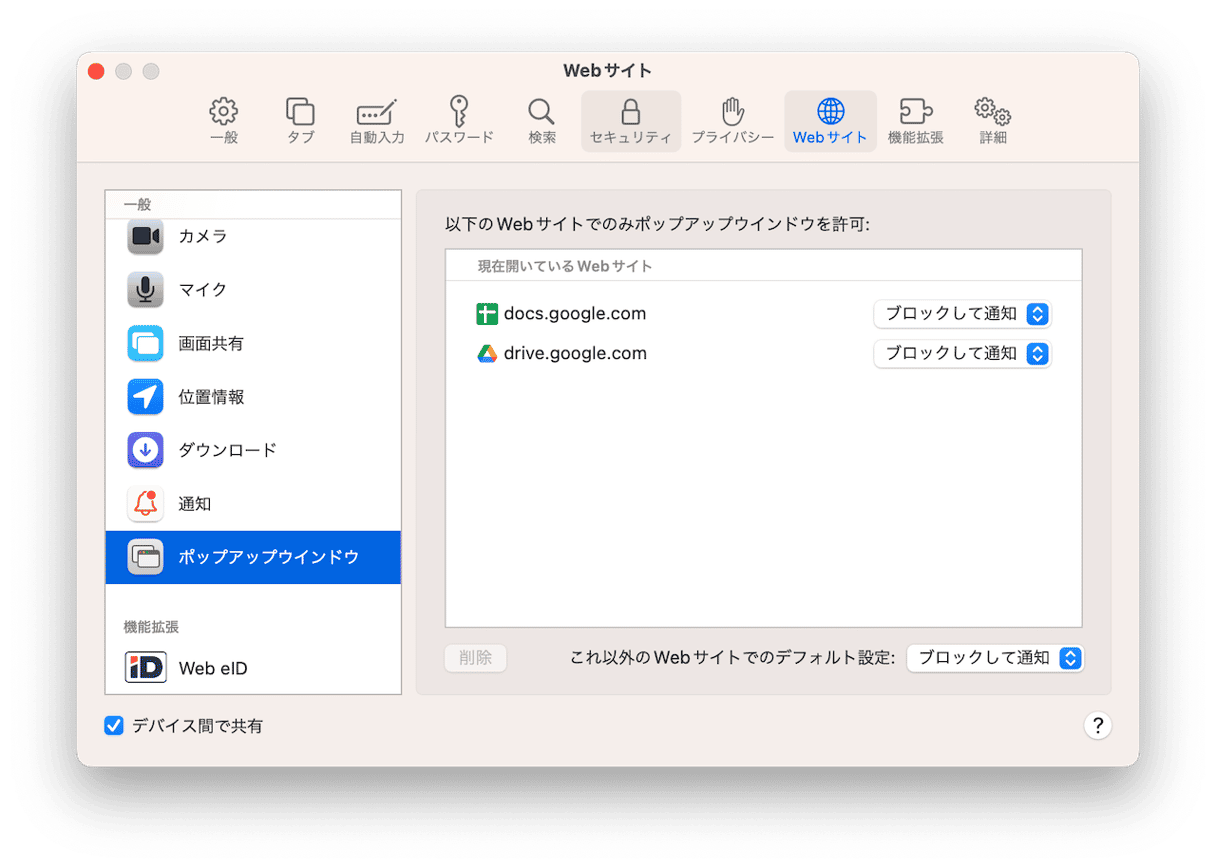Click the help question mark button
This screenshot has width=1216, height=868.
tap(1097, 726)
